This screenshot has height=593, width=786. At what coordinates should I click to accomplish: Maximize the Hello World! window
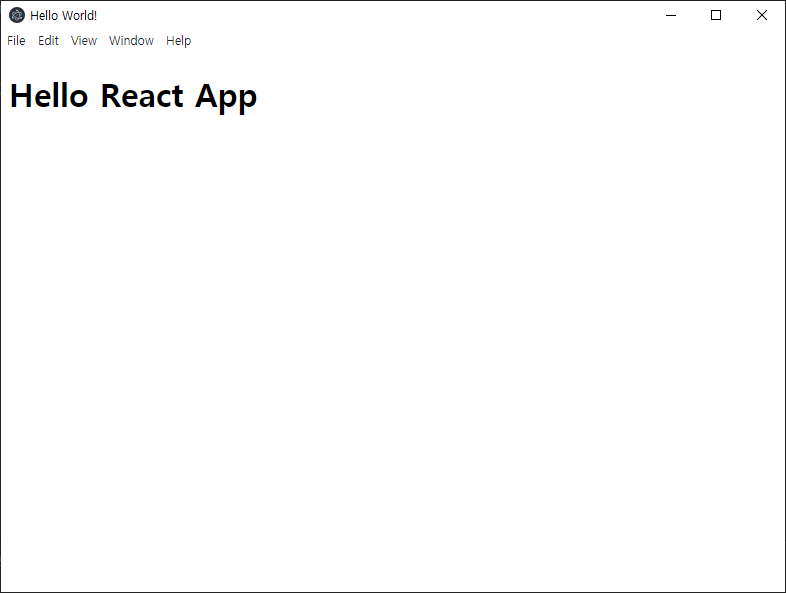pos(716,16)
